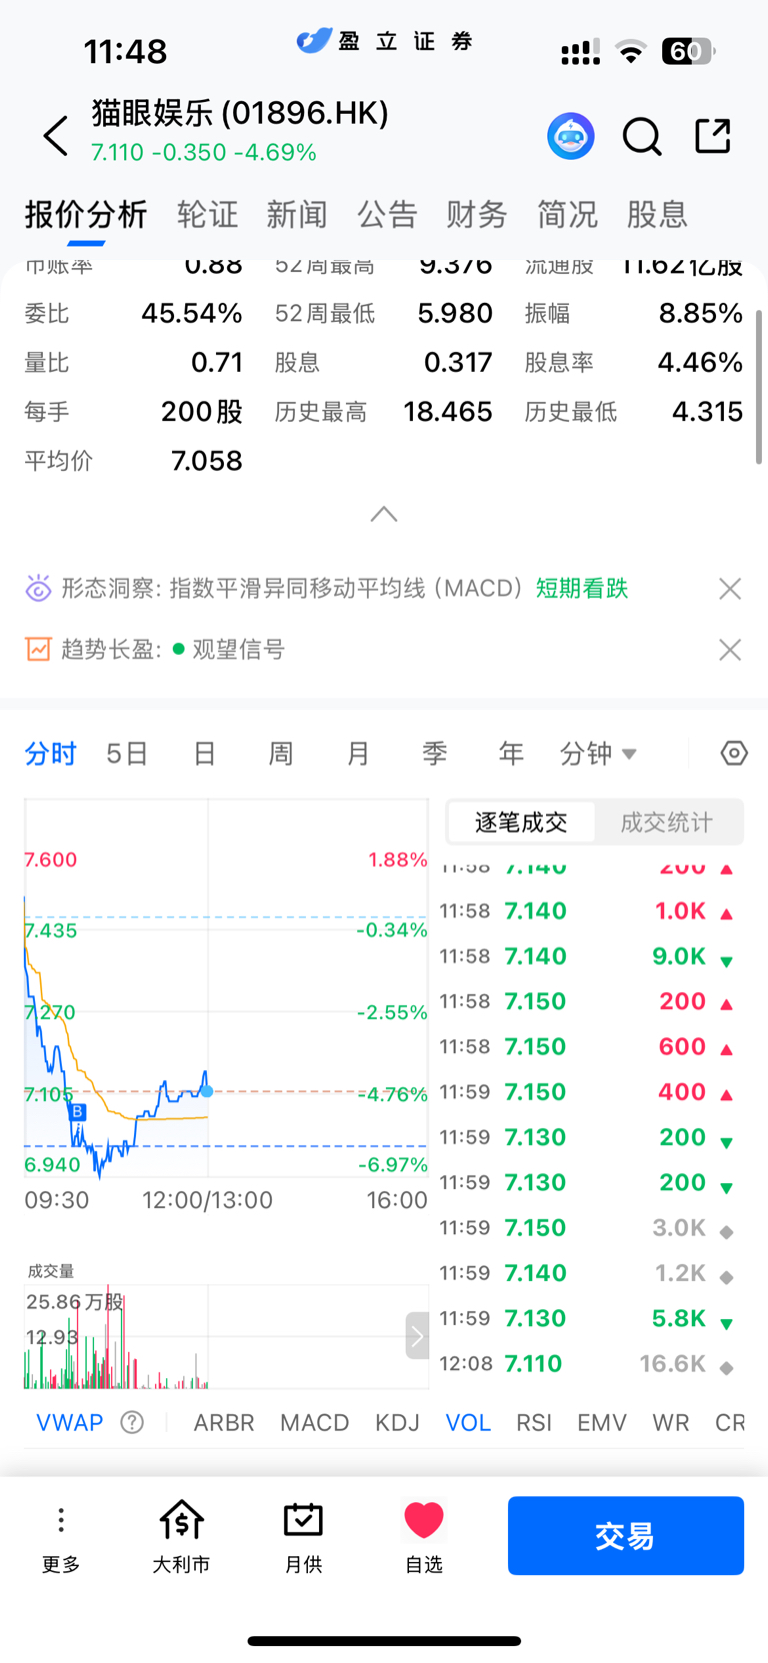This screenshot has height=1663, width=768.
Task: Open chart settings hexagon icon
Action: pos(734,753)
